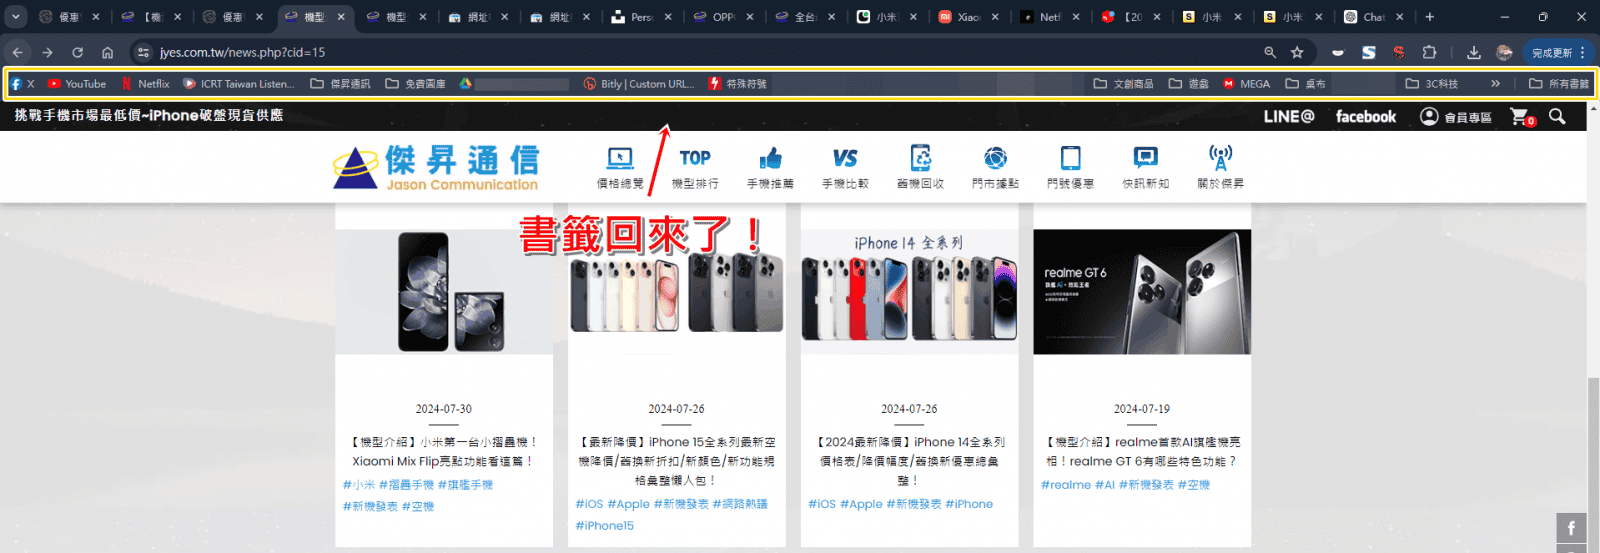Click the LINE@ link in header
Screen dimensions: 1600x553
(1288, 116)
